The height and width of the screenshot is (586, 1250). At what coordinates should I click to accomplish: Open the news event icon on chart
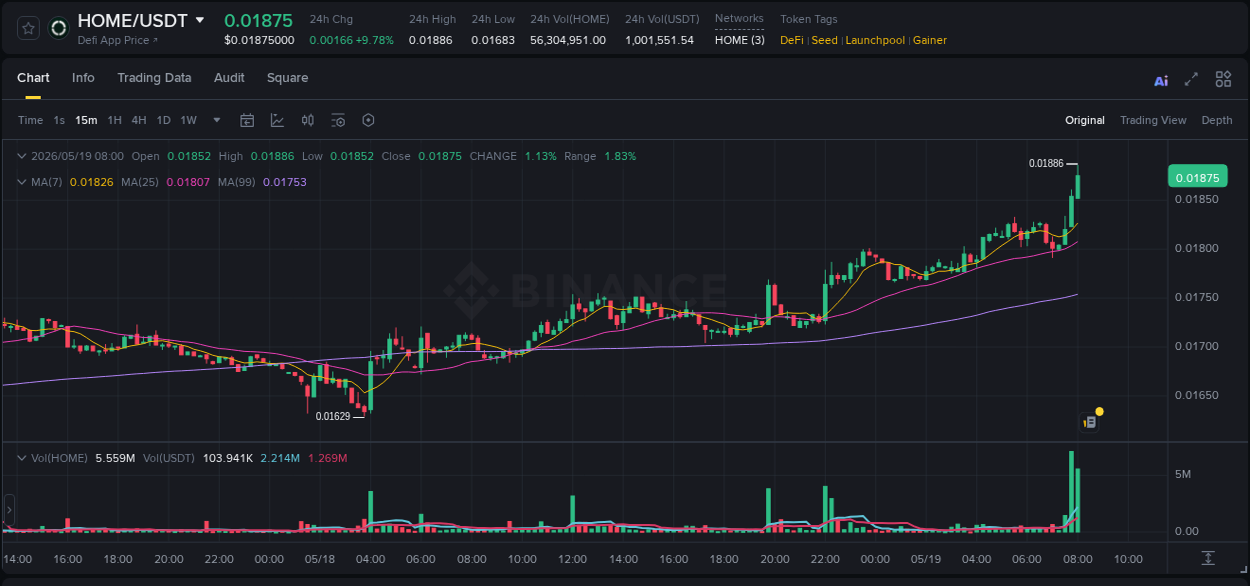[x=1090, y=422]
